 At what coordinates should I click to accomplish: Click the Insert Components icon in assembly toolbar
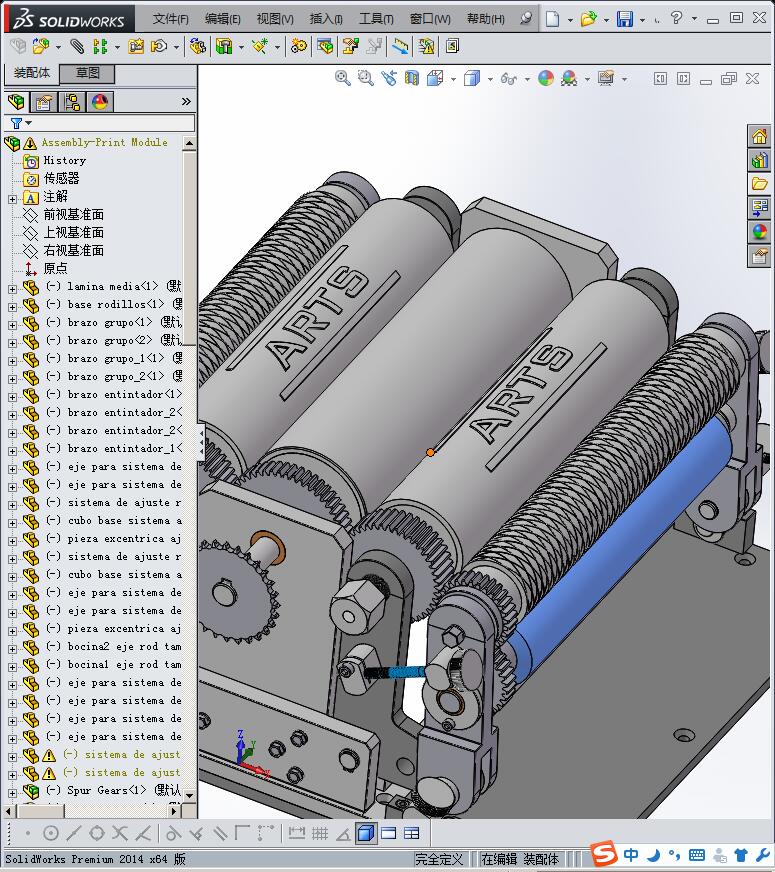click(x=41, y=46)
